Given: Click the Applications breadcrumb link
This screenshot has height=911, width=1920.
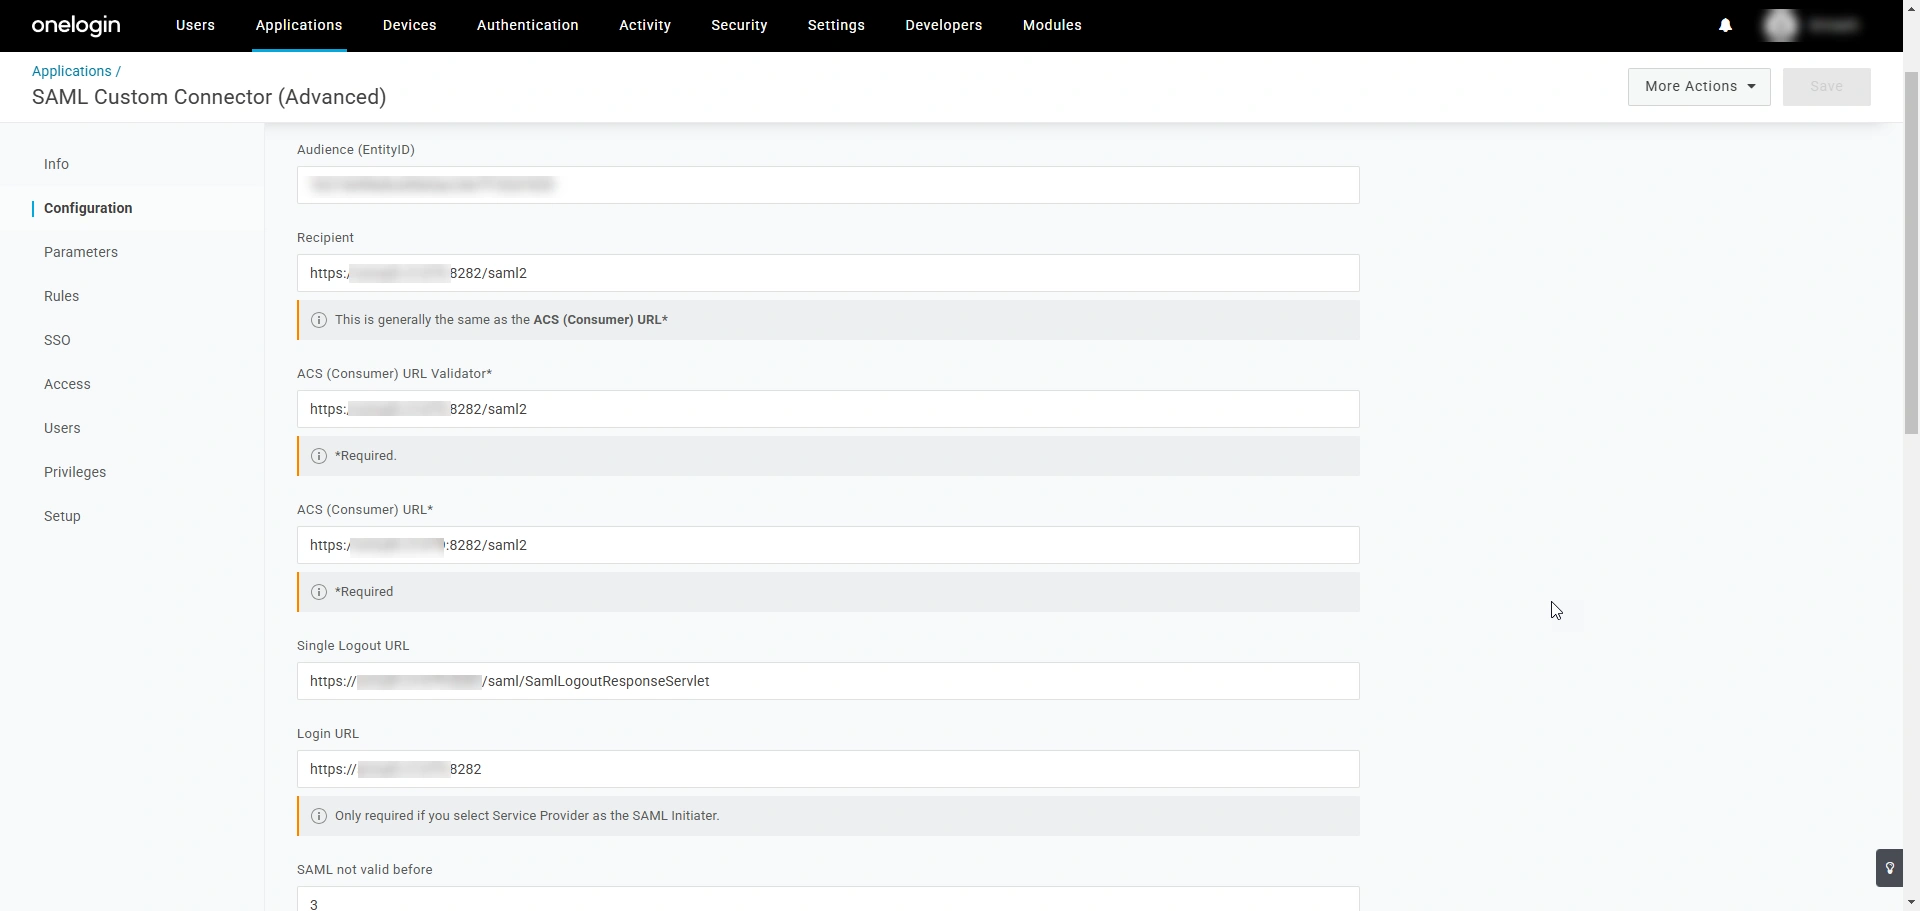Looking at the screenshot, I should coord(72,71).
